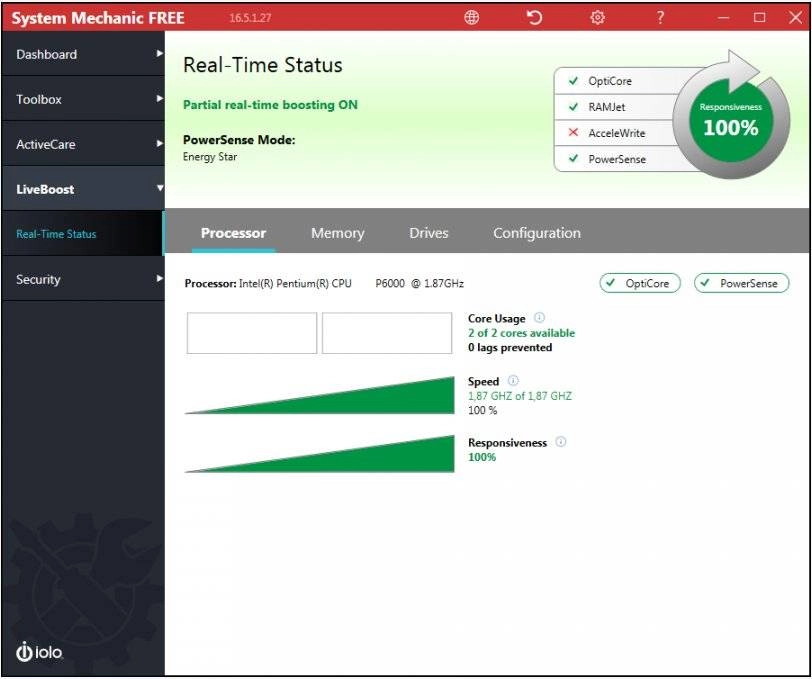812x679 pixels.
Task: Click 'Partial real-time boosting ON' text
Action: tap(270, 105)
